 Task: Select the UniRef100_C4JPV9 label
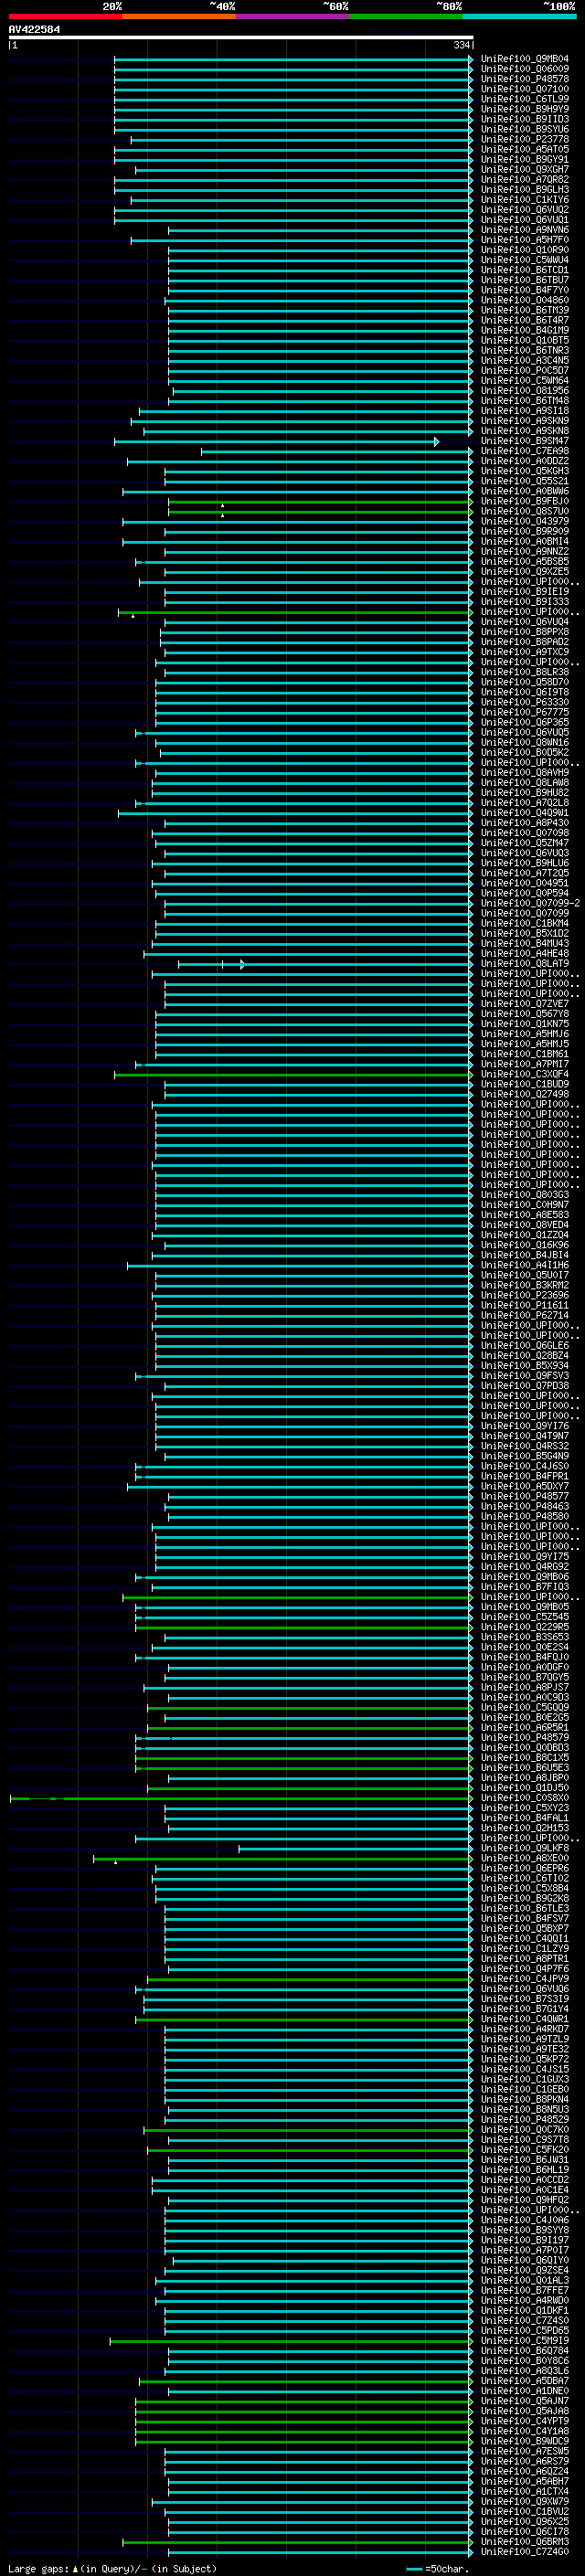tap(525, 1978)
